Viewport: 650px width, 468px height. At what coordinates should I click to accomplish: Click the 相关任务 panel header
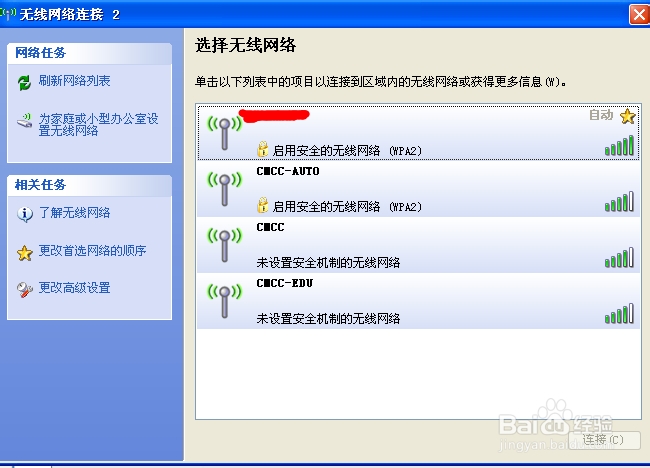coord(90,185)
